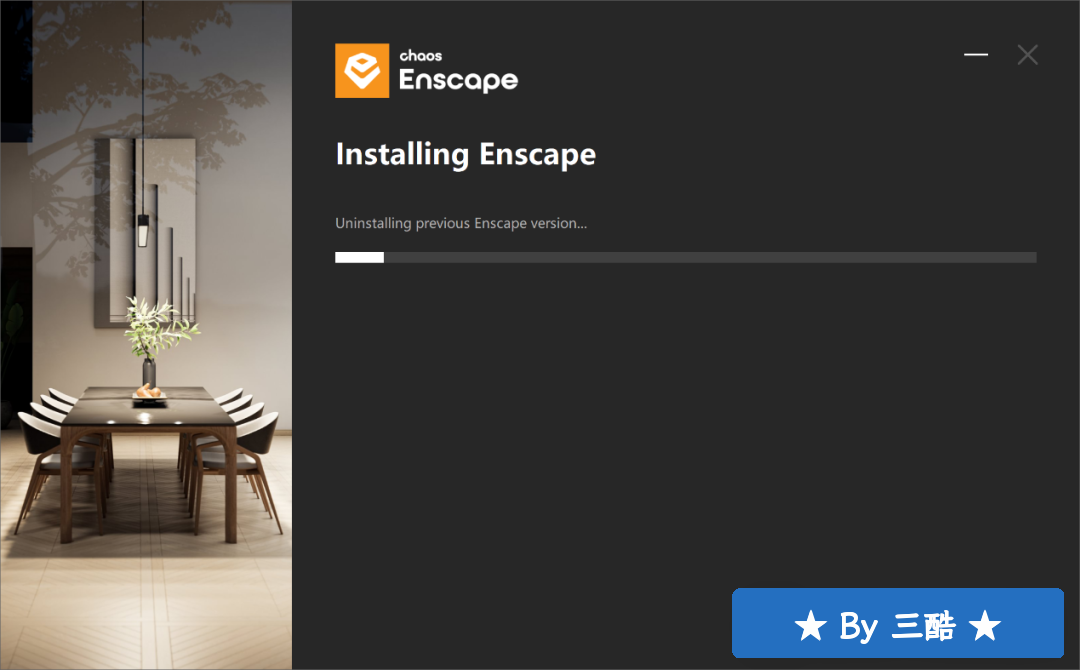1080x670 pixels.
Task: Click the small 'chaos' wordmark
Action: (x=421, y=56)
